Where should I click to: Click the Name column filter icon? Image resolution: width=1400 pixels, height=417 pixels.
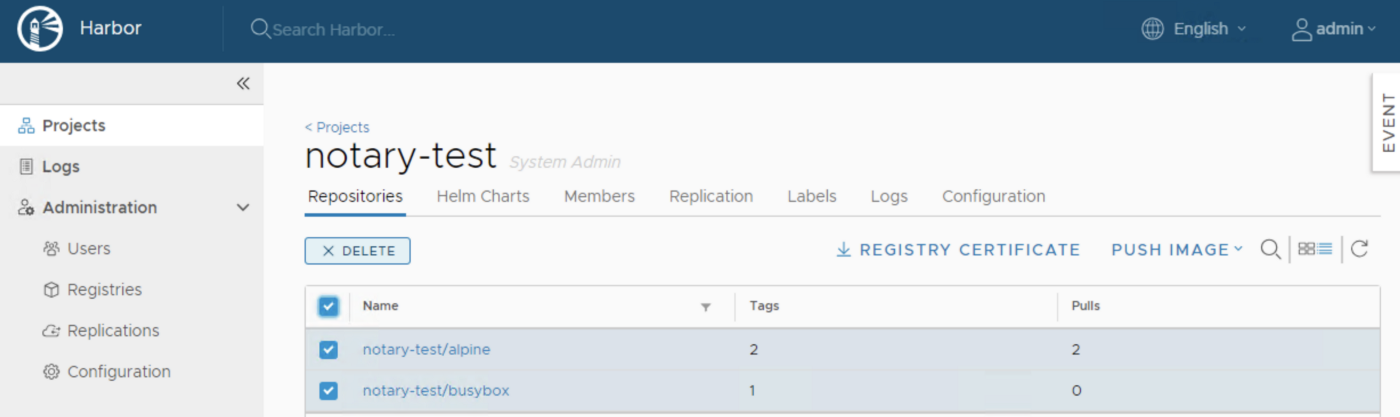tap(705, 307)
